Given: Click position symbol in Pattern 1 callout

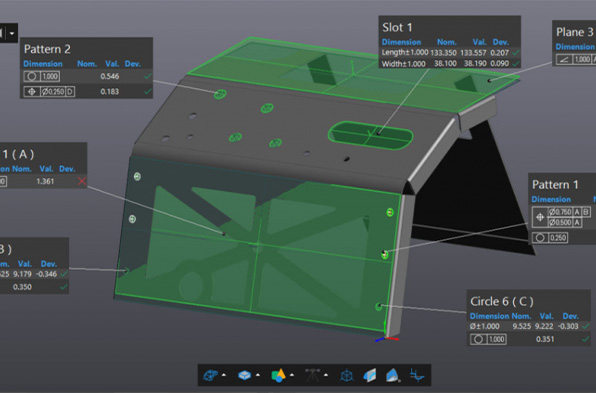Looking at the screenshot, I should coord(540,217).
